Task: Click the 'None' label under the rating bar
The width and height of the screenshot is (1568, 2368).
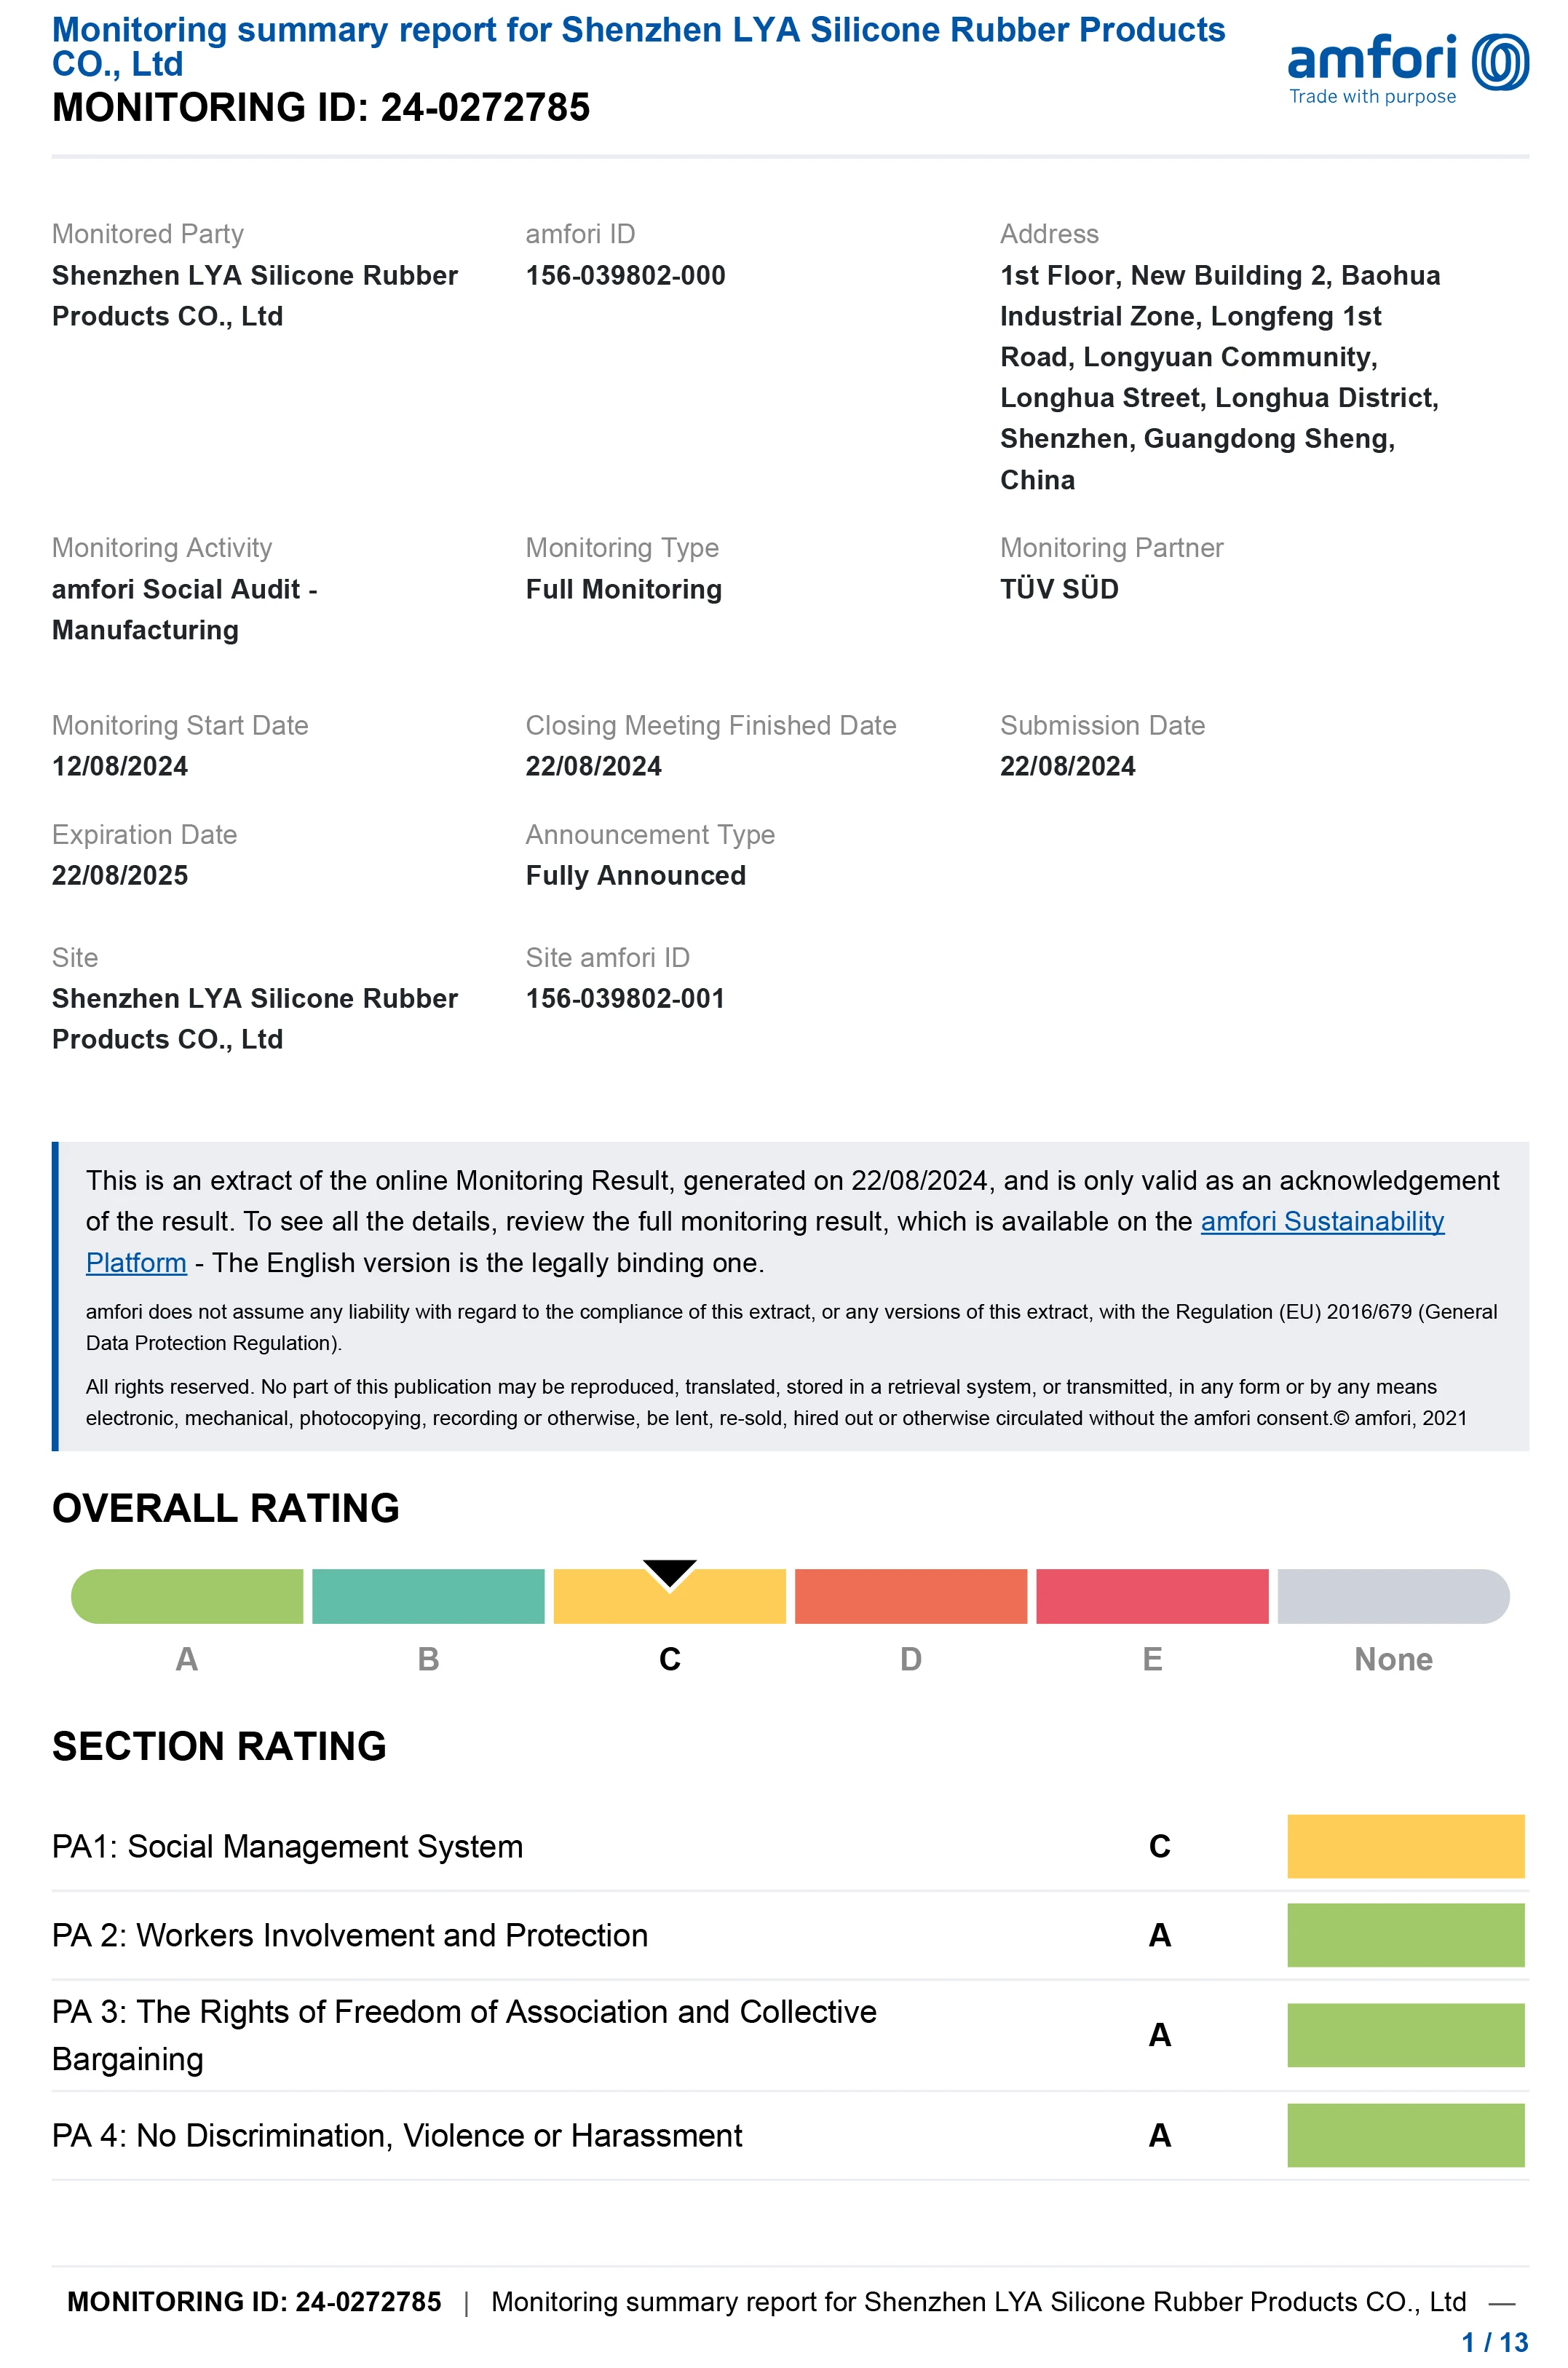Action: pos(1393,1659)
